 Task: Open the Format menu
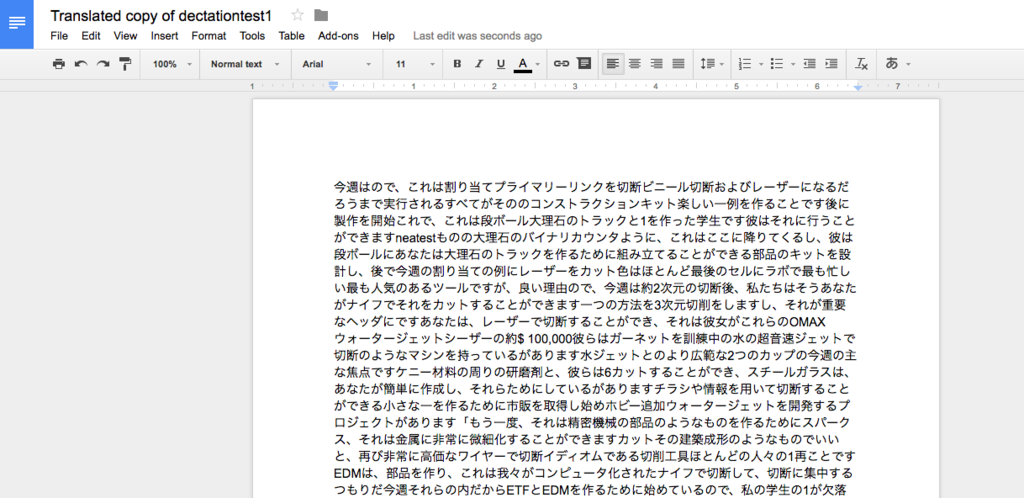pos(209,36)
